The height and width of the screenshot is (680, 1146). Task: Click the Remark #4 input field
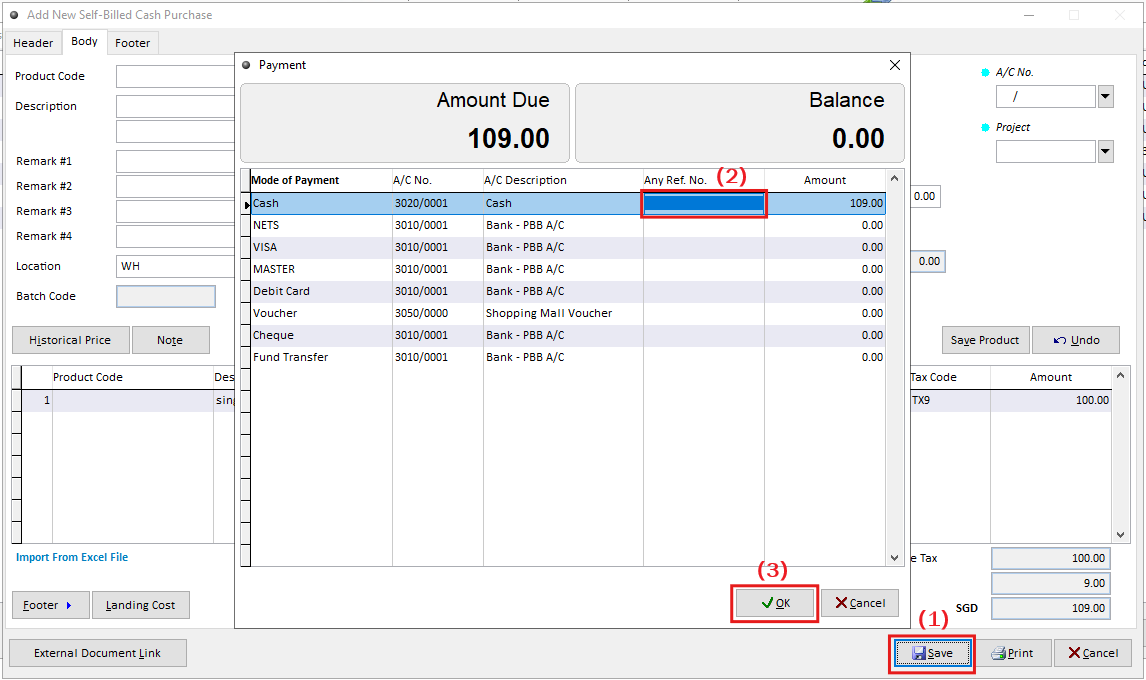pos(175,236)
